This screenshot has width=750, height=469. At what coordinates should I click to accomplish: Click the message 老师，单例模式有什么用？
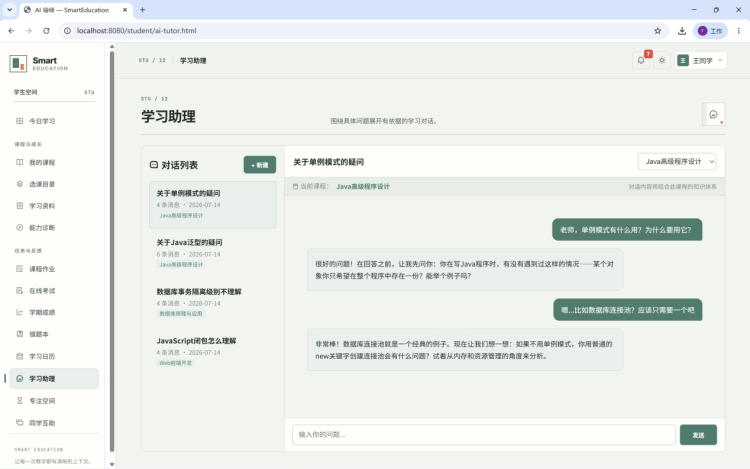(627, 229)
